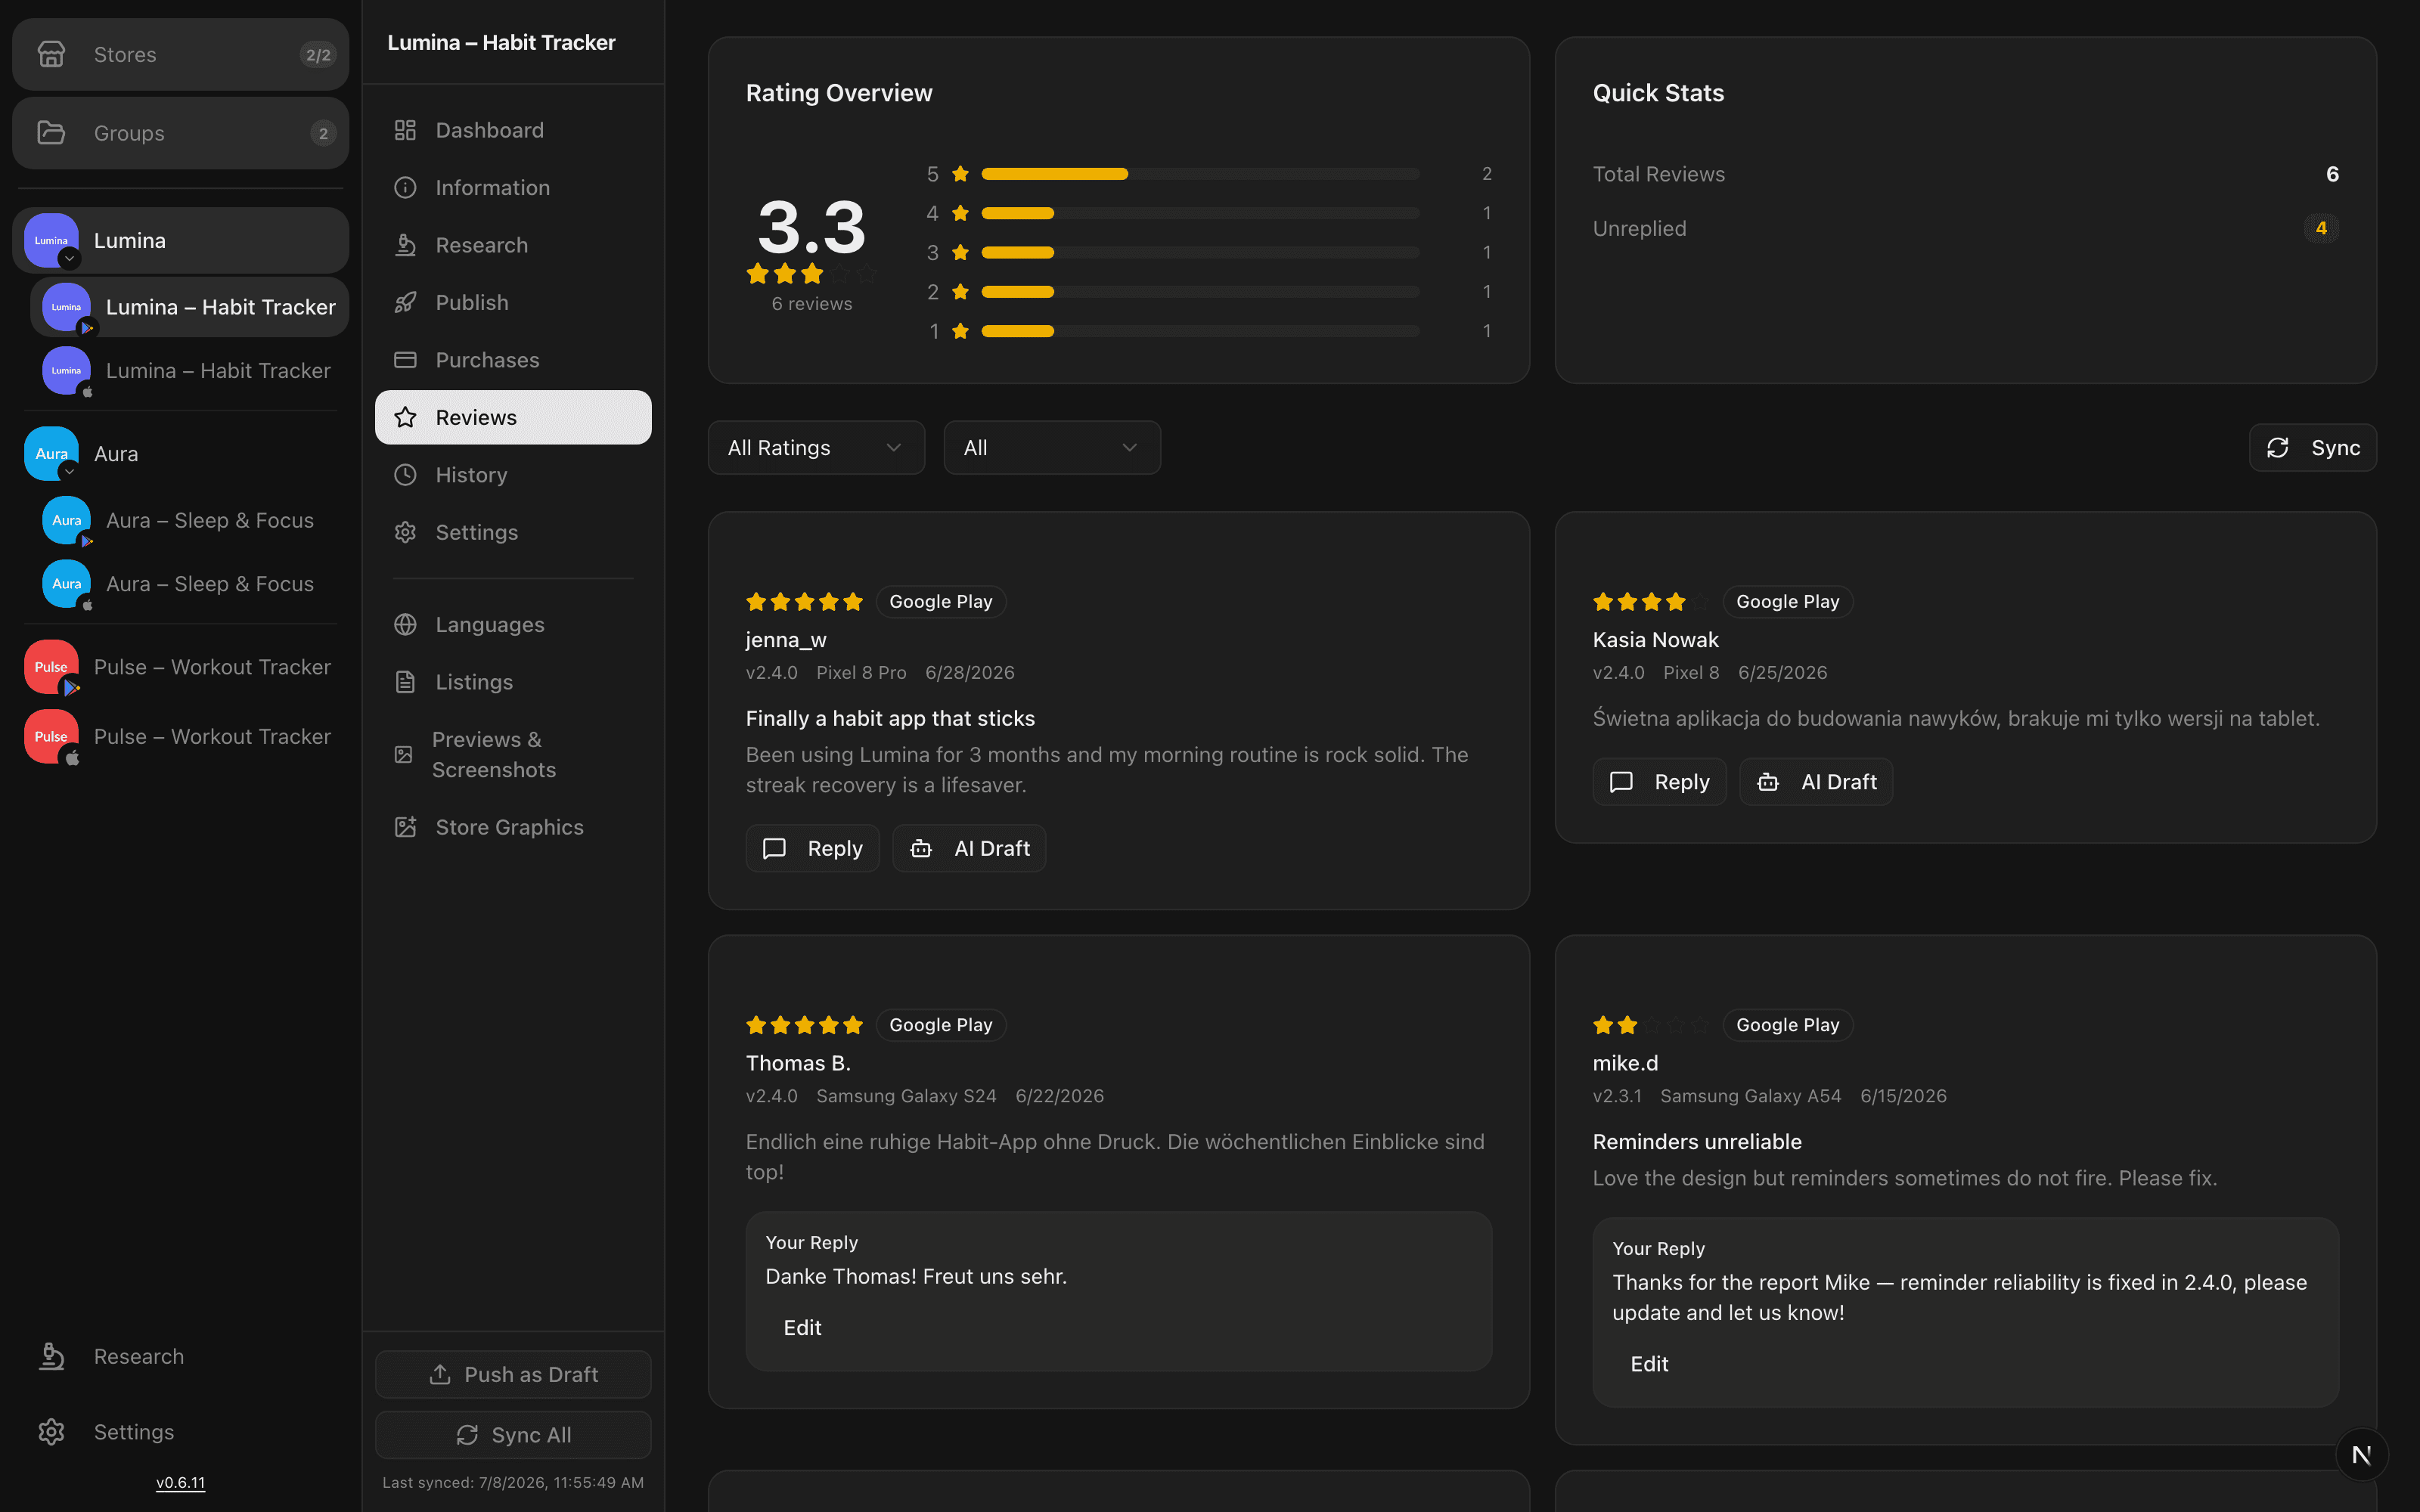The height and width of the screenshot is (1512, 2420).
Task: Click the Research microscope icon in app menu
Action: (405, 245)
